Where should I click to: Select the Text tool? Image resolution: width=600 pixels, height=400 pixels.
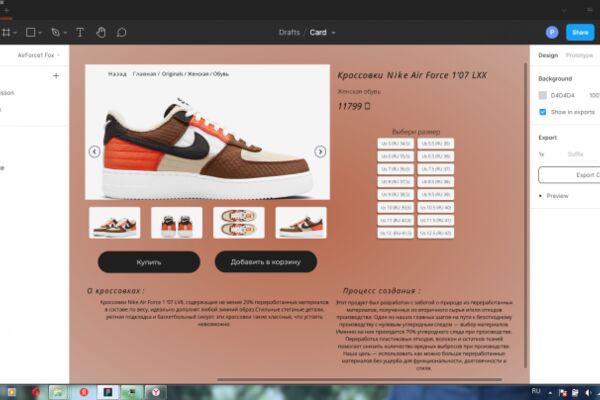[x=80, y=33]
